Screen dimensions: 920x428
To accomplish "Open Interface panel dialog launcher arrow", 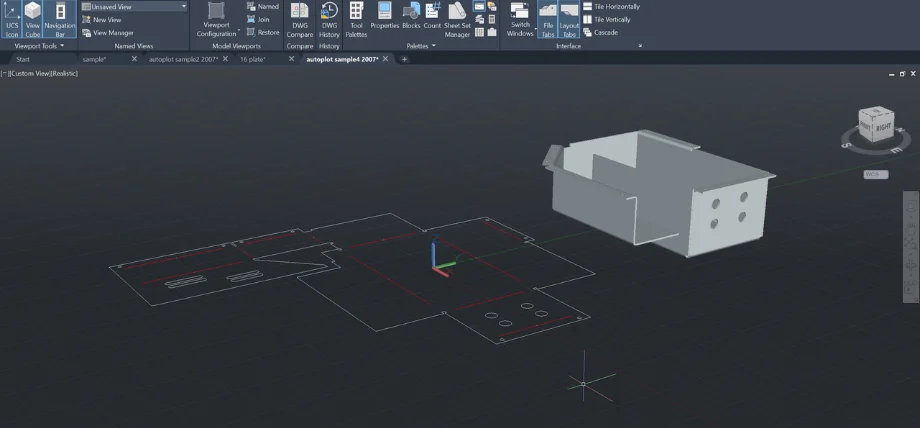I will [x=640, y=46].
